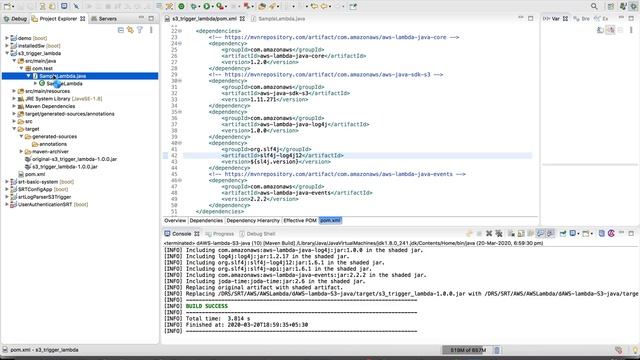Image resolution: width=640 pixels, height=360 pixels.
Task: Switch to the Breakpoints view tab
Action: [x=582, y=19]
